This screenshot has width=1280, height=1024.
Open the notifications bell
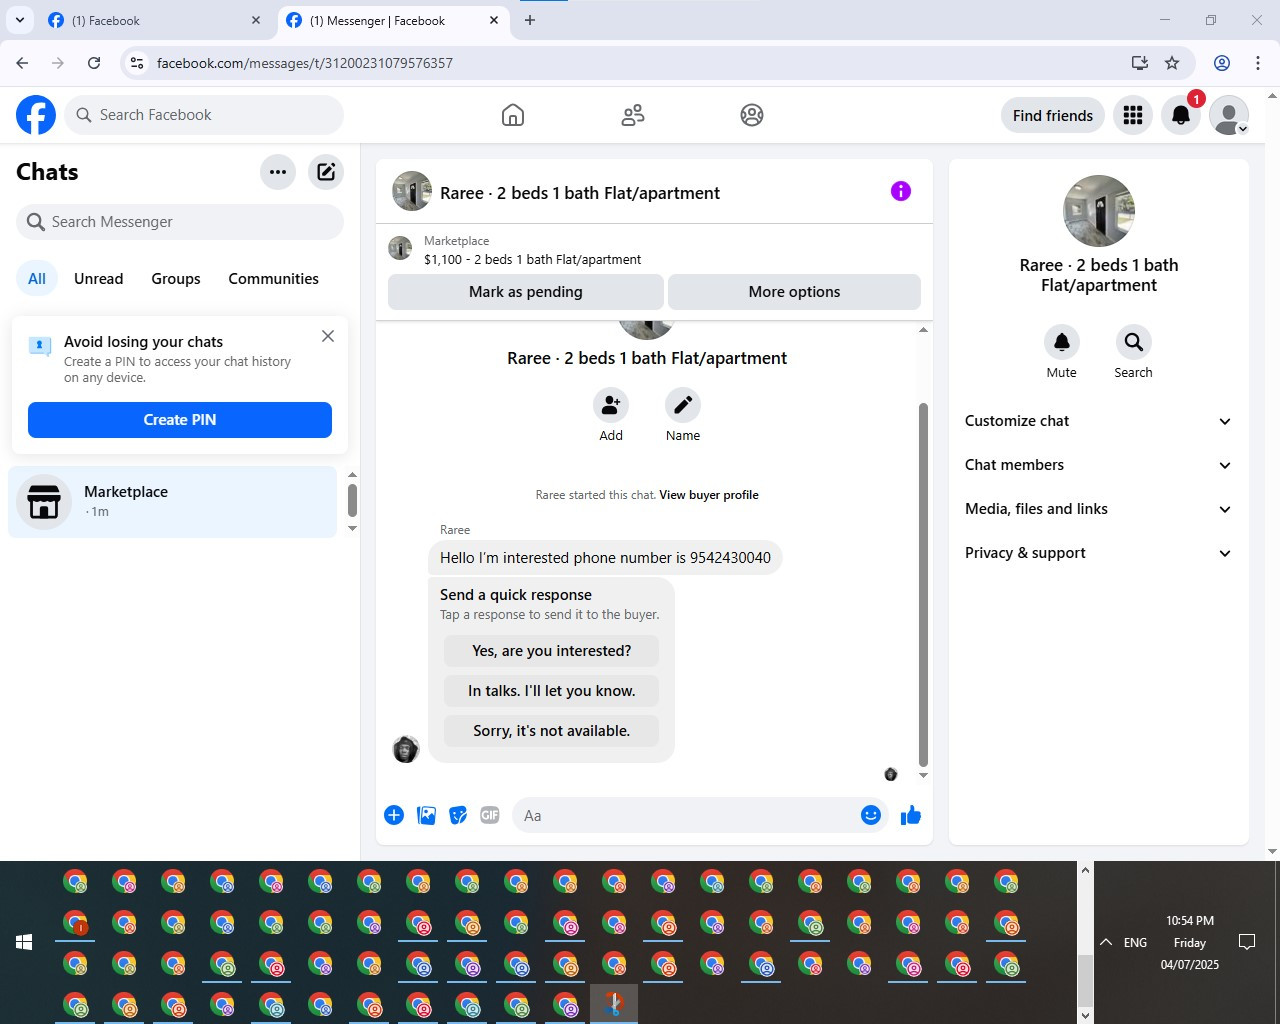point(1181,116)
